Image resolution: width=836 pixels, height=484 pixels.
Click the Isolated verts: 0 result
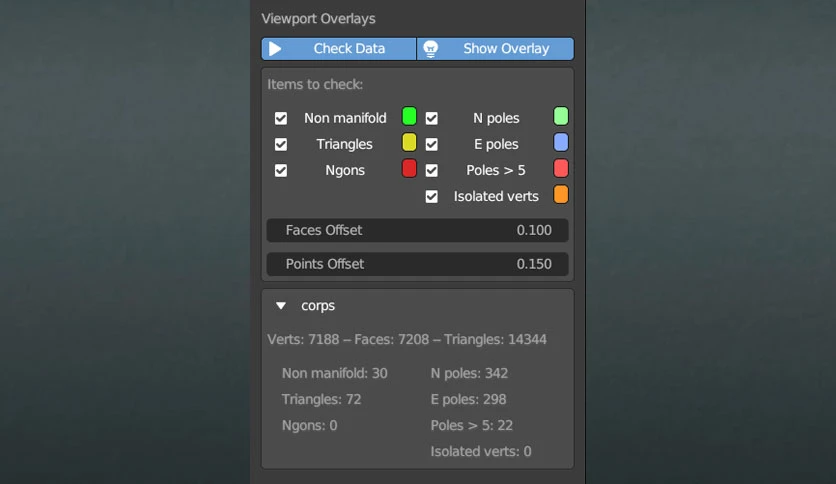(x=481, y=451)
